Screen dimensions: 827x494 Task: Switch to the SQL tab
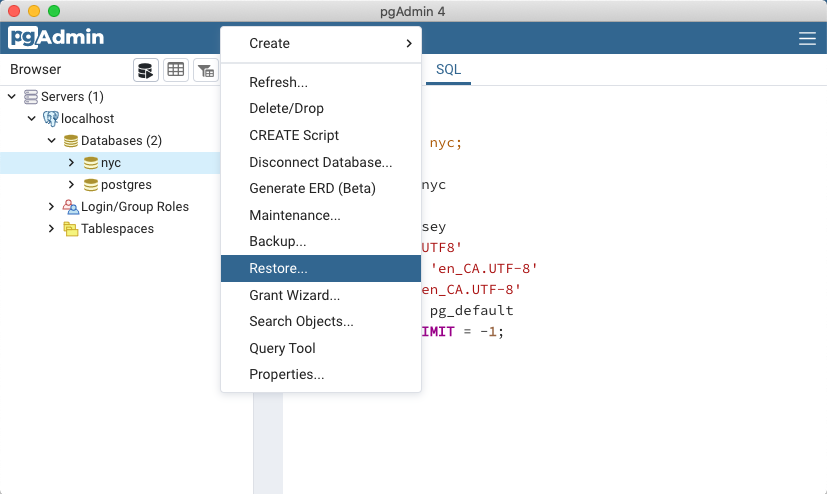[449, 70]
